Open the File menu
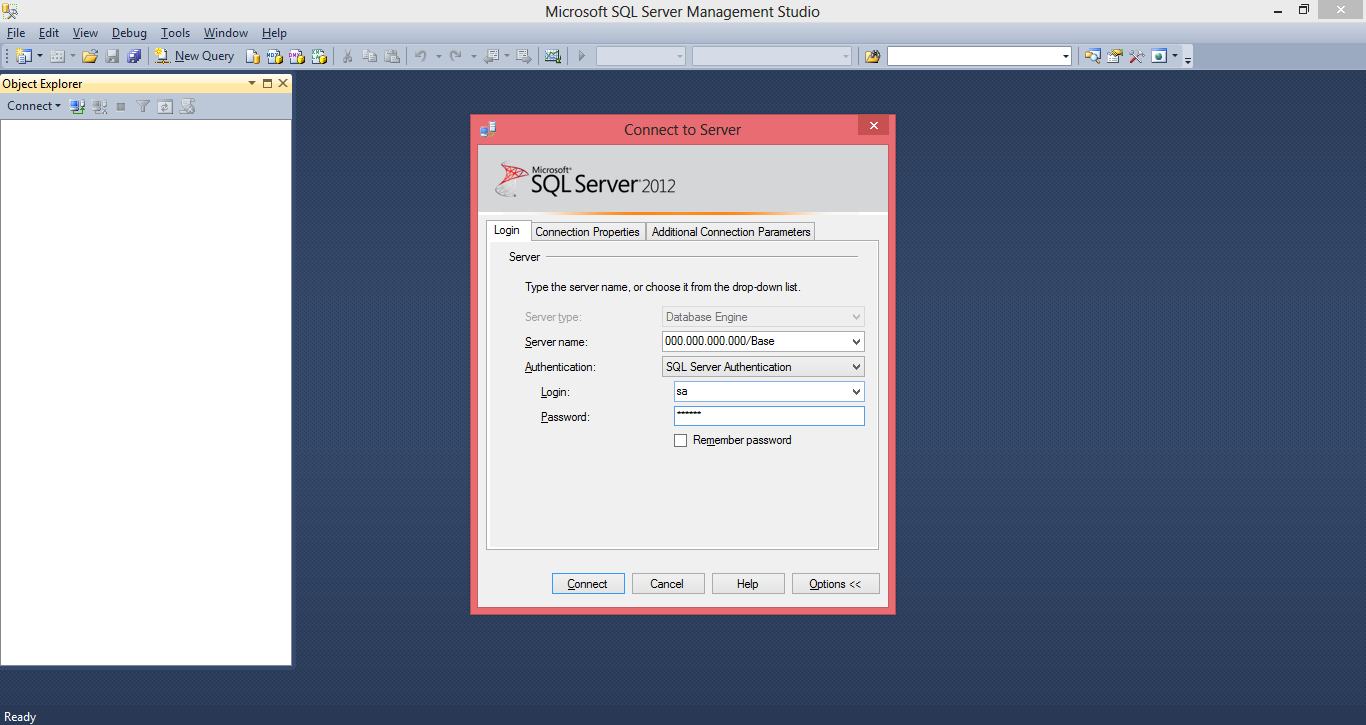Screen dimensions: 1366x725 [16, 33]
